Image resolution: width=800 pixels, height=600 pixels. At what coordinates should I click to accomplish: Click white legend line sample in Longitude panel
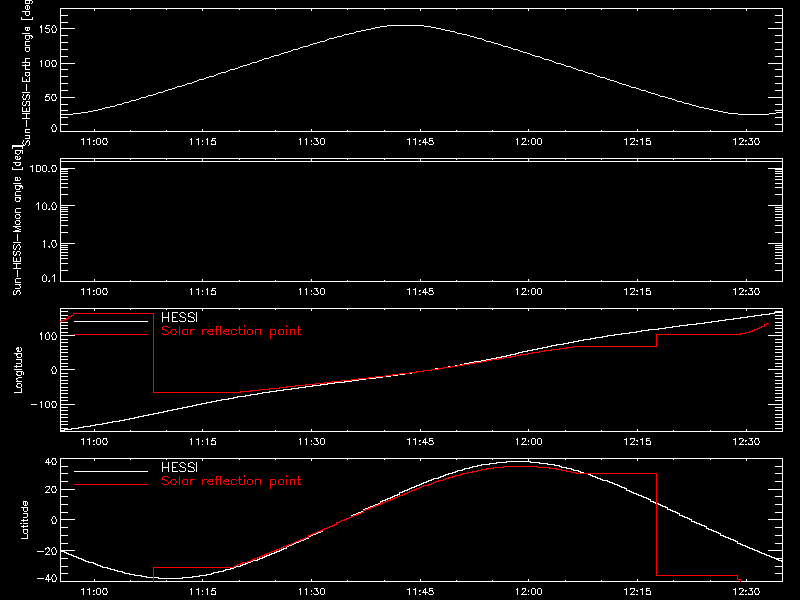(x=111, y=321)
